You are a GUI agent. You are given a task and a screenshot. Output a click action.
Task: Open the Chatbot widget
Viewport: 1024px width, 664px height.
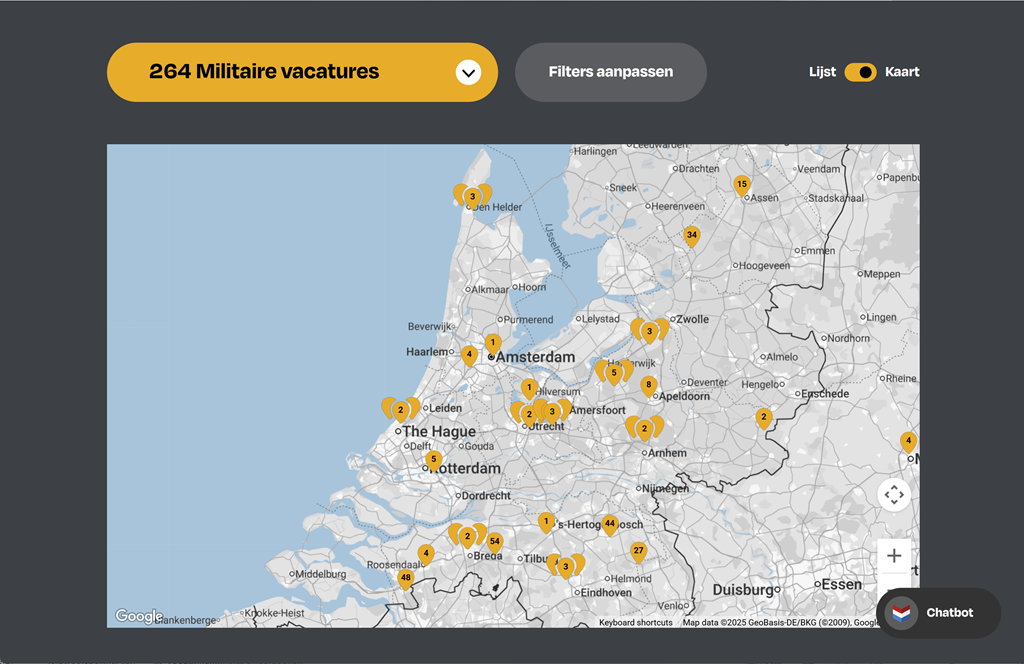click(937, 613)
